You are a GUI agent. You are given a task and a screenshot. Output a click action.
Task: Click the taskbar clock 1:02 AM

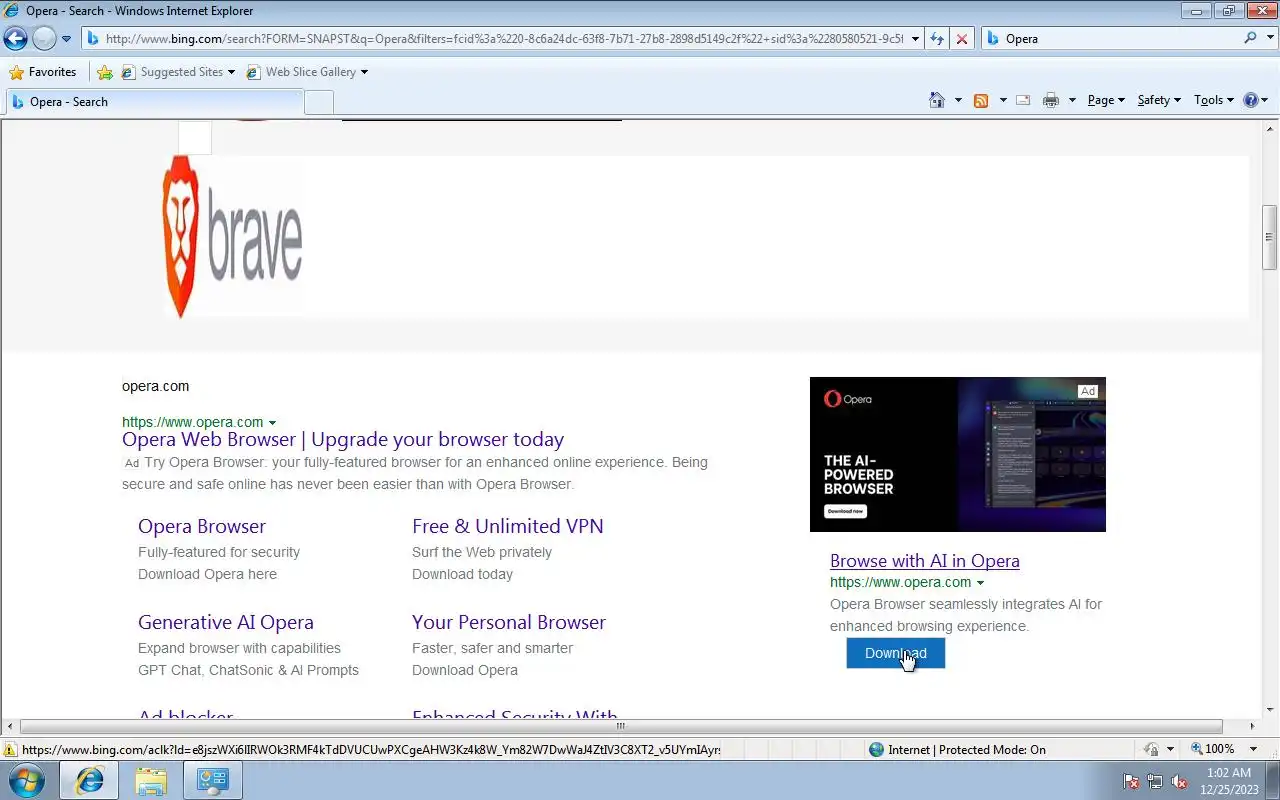(x=1228, y=773)
